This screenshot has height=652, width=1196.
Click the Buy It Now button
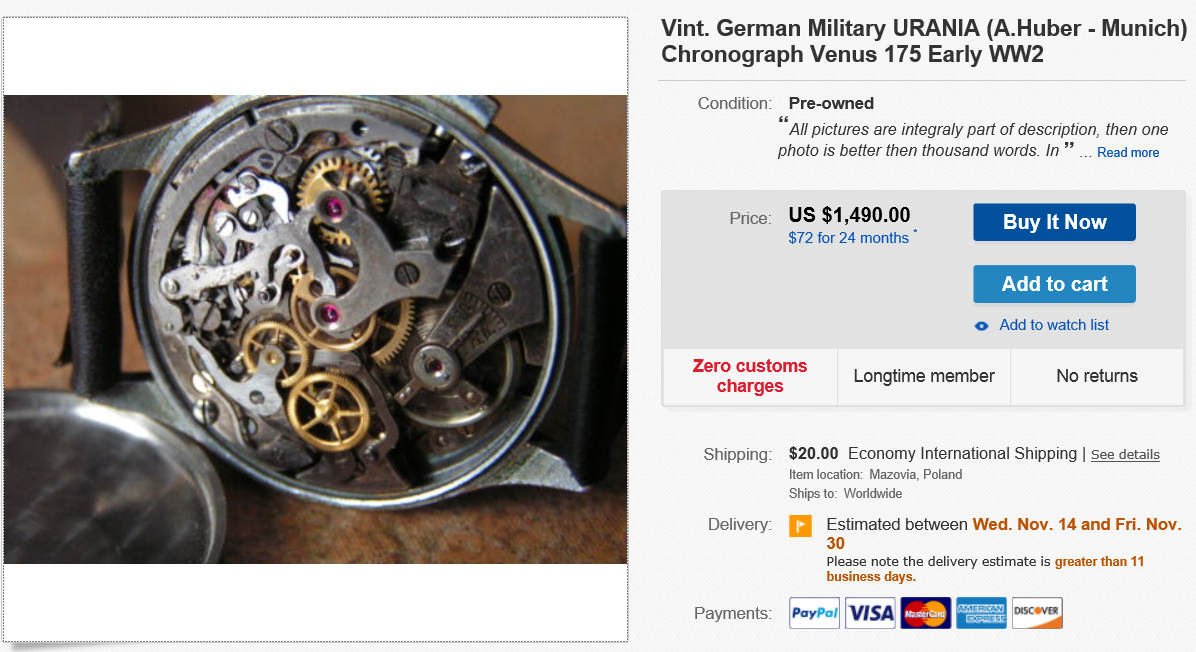click(x=1054, y=222)
